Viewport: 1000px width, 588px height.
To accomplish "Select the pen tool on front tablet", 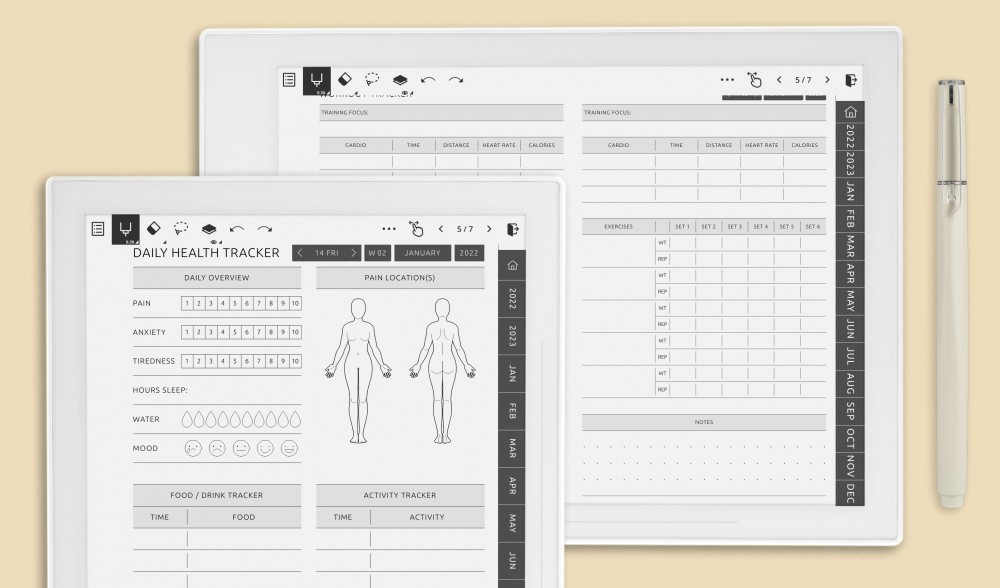I will pyautogui.click(x=126, y=229).
